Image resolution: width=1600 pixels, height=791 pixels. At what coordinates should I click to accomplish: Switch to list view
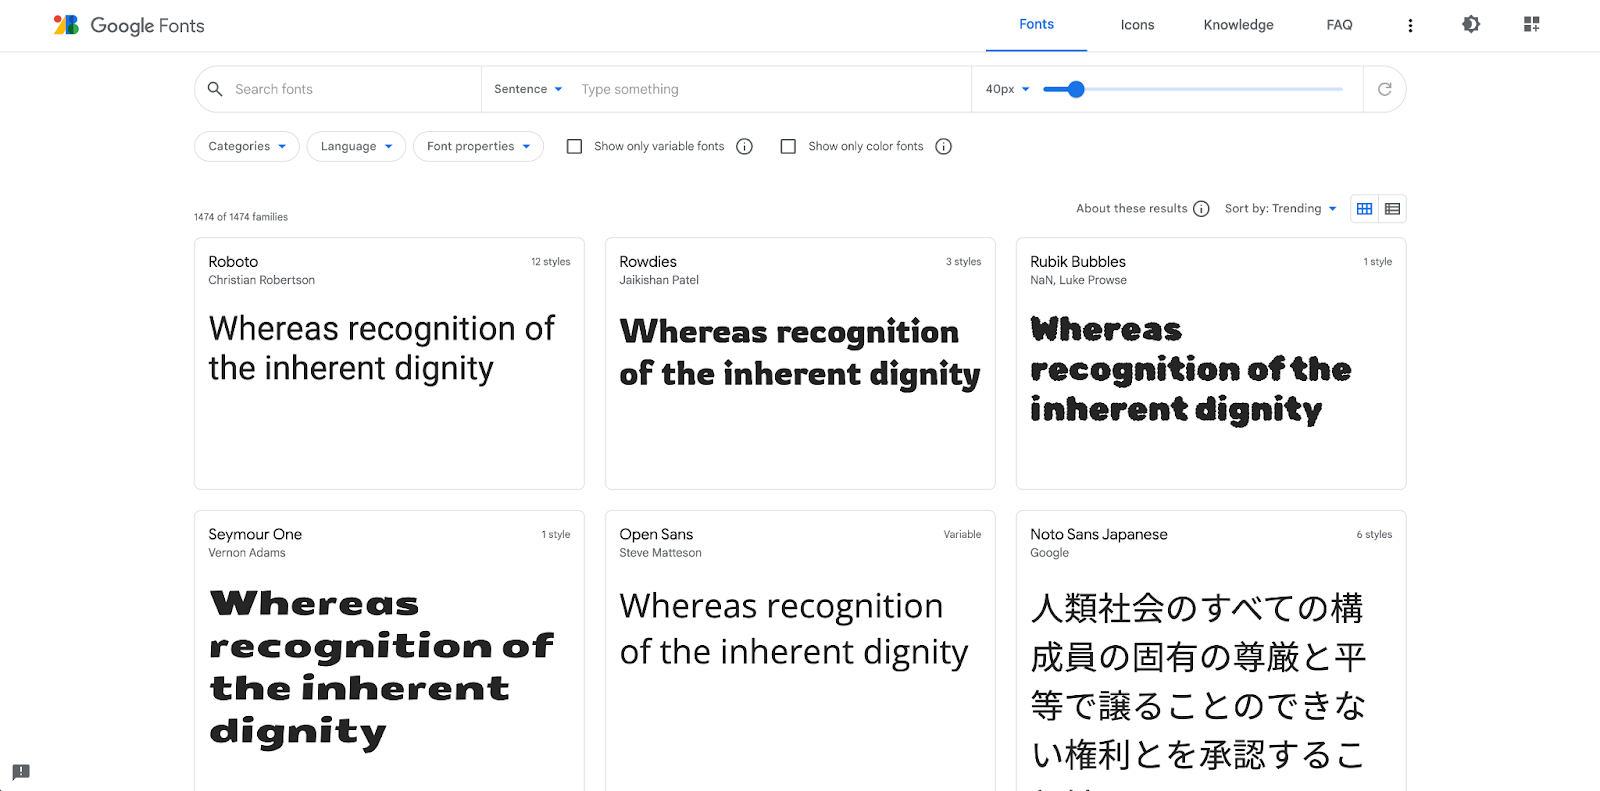tap(1392, 209)
